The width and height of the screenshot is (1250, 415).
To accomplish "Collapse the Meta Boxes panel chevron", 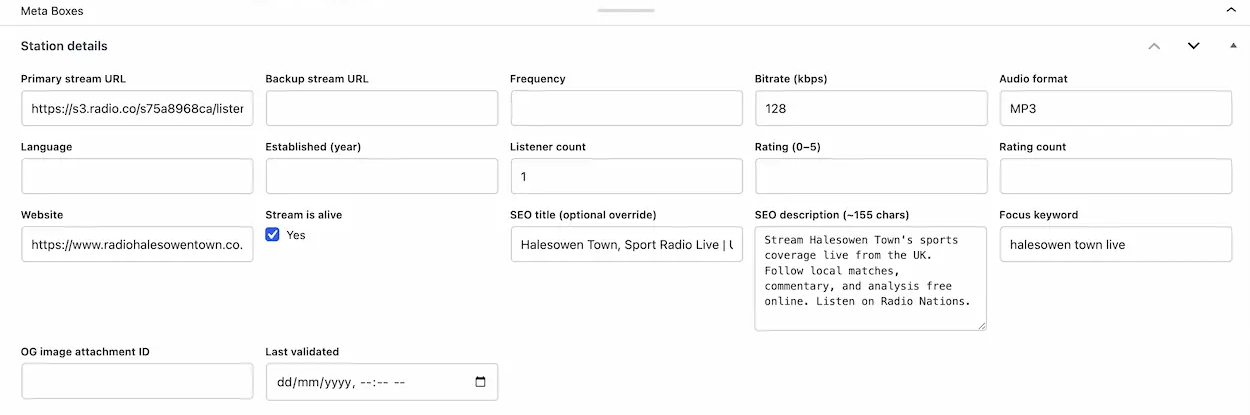I will [x=1231, y=10].
